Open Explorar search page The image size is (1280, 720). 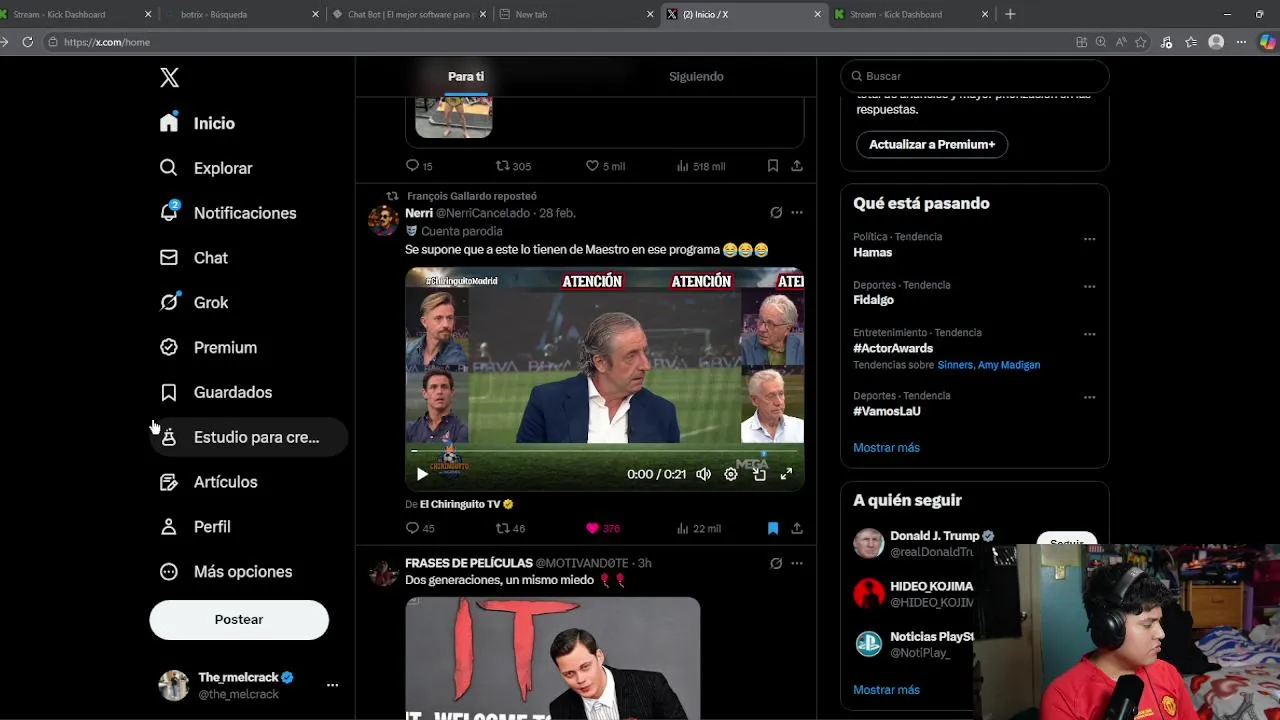tap(206, 168)
